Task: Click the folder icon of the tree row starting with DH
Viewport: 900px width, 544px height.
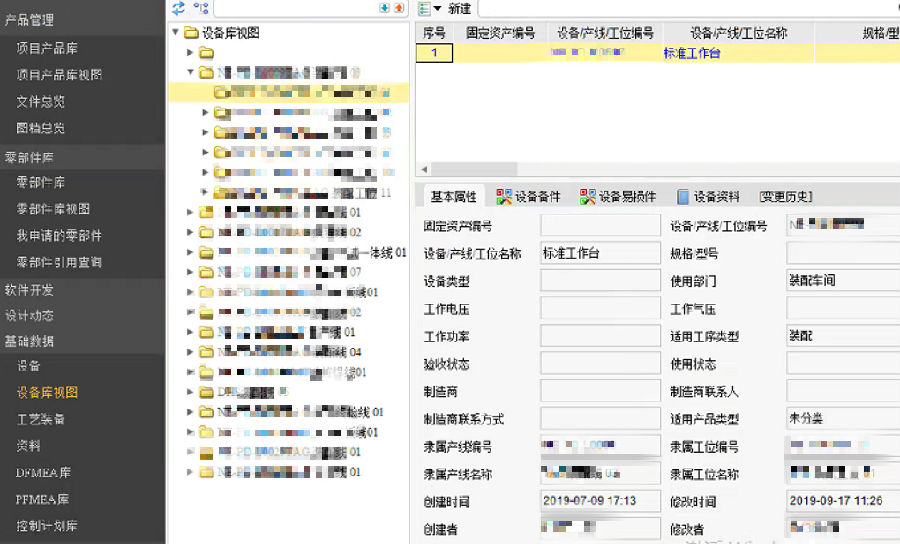Action: 206,392
